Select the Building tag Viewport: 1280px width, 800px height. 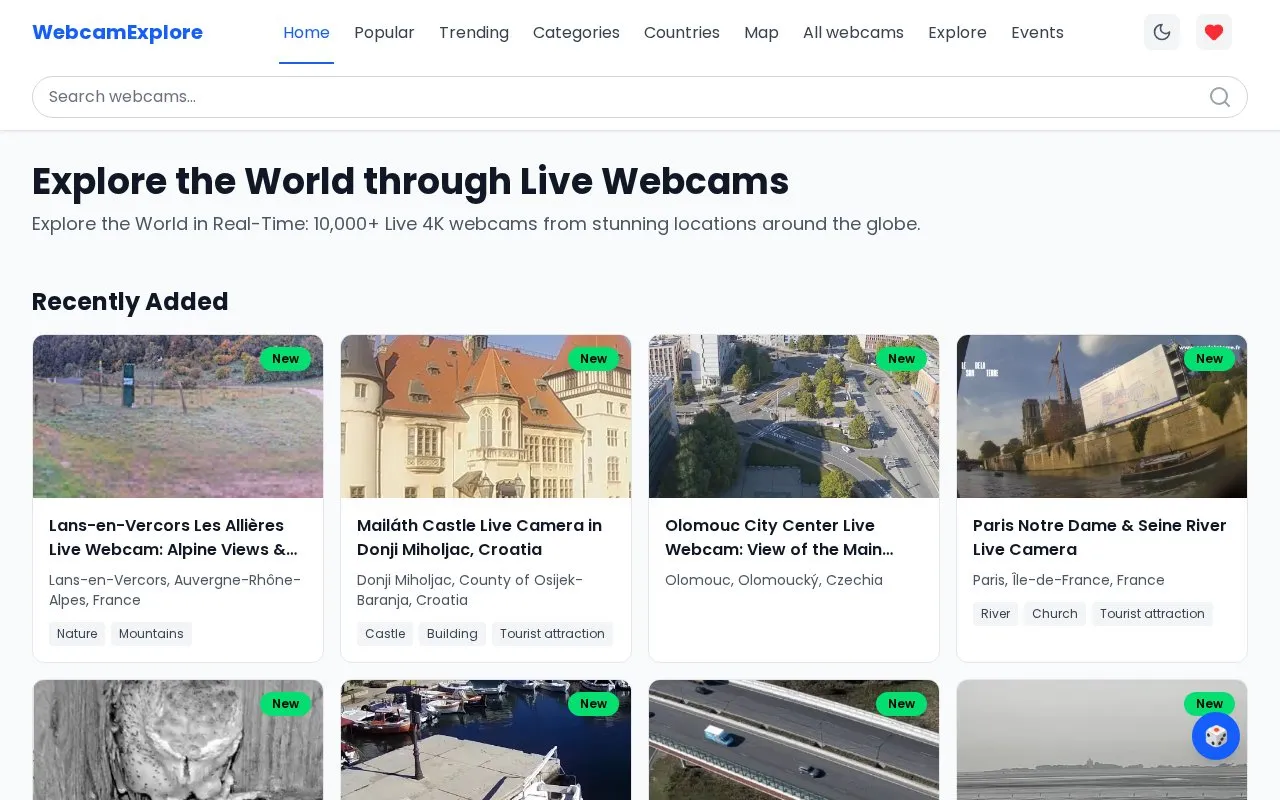click(x=452, y=634)
